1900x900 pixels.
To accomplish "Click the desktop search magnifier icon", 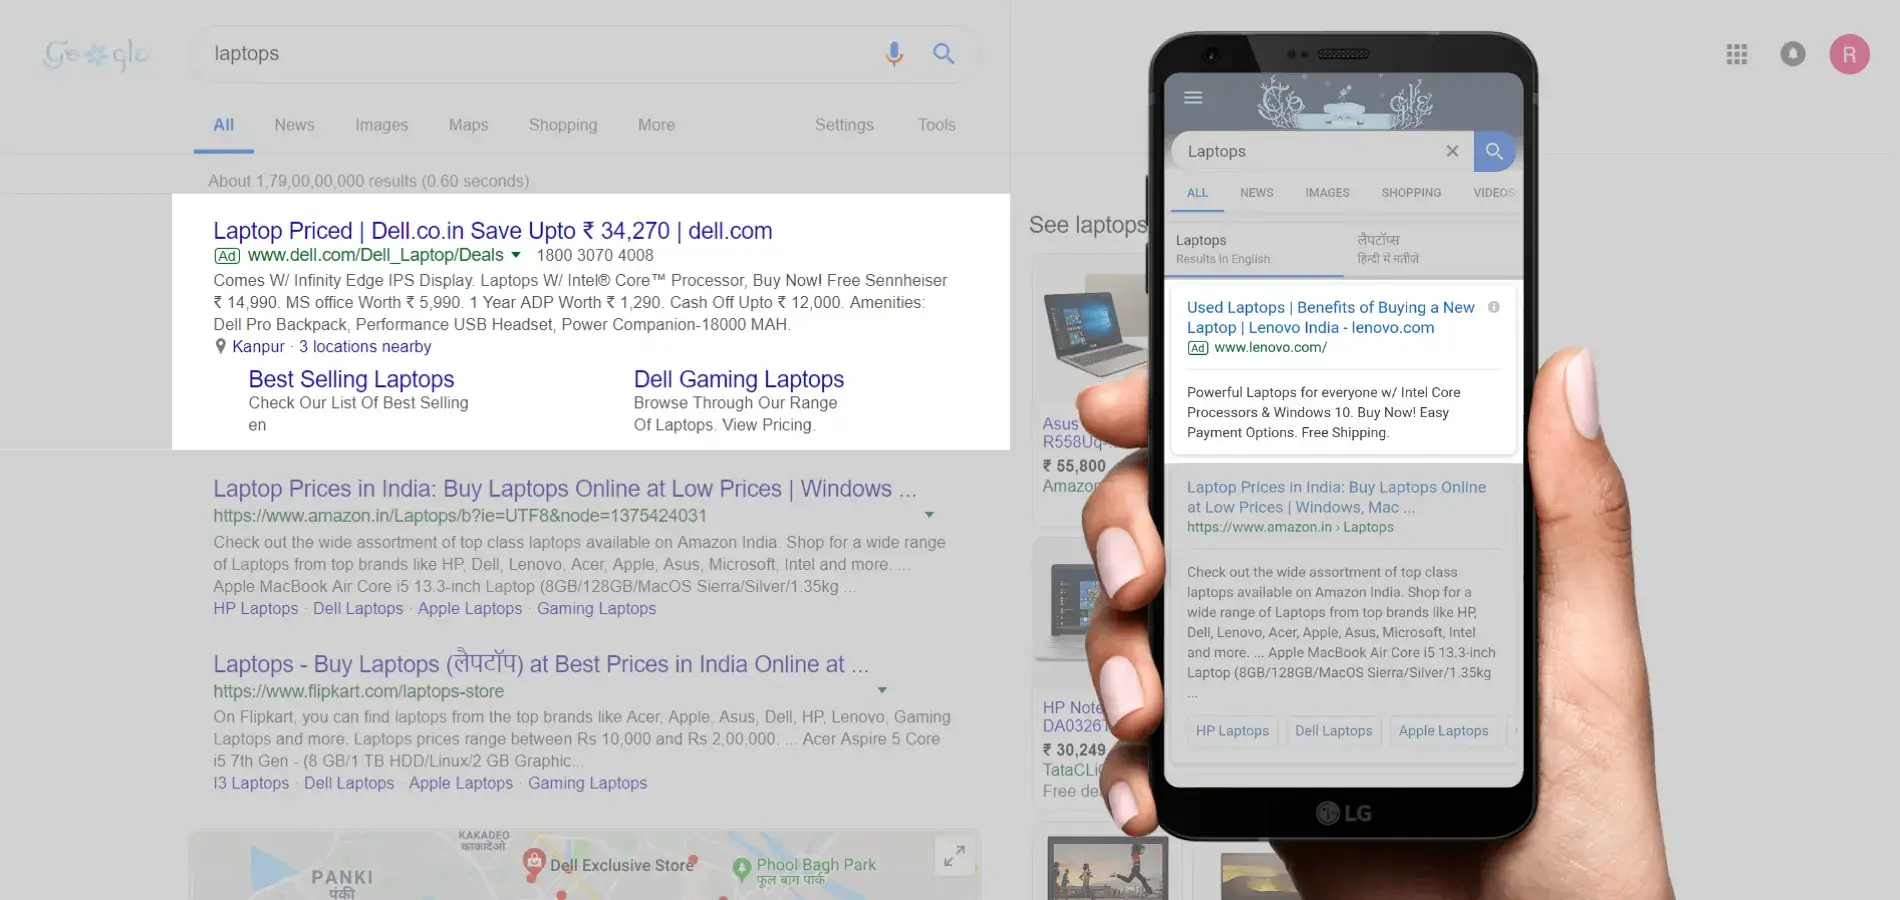I will click(x=943, y=54).
